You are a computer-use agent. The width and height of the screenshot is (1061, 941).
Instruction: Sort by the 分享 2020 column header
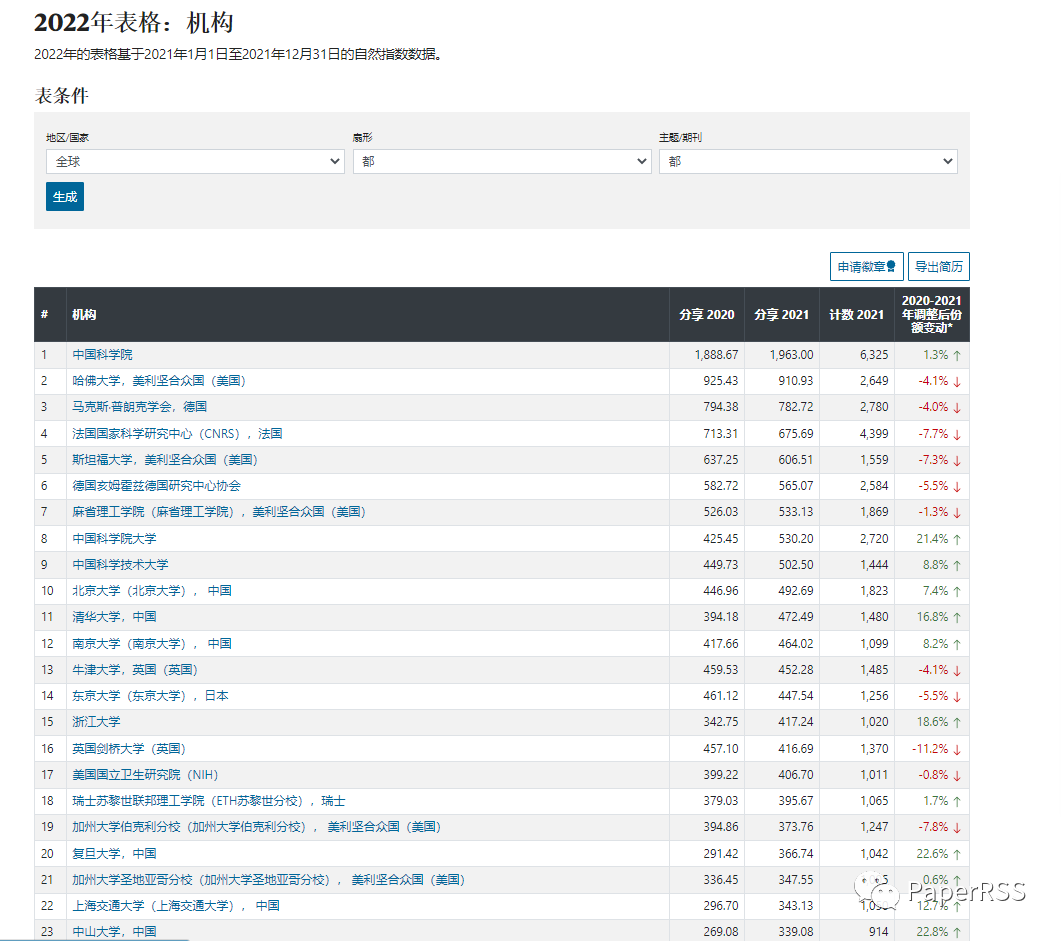[706, 315]
